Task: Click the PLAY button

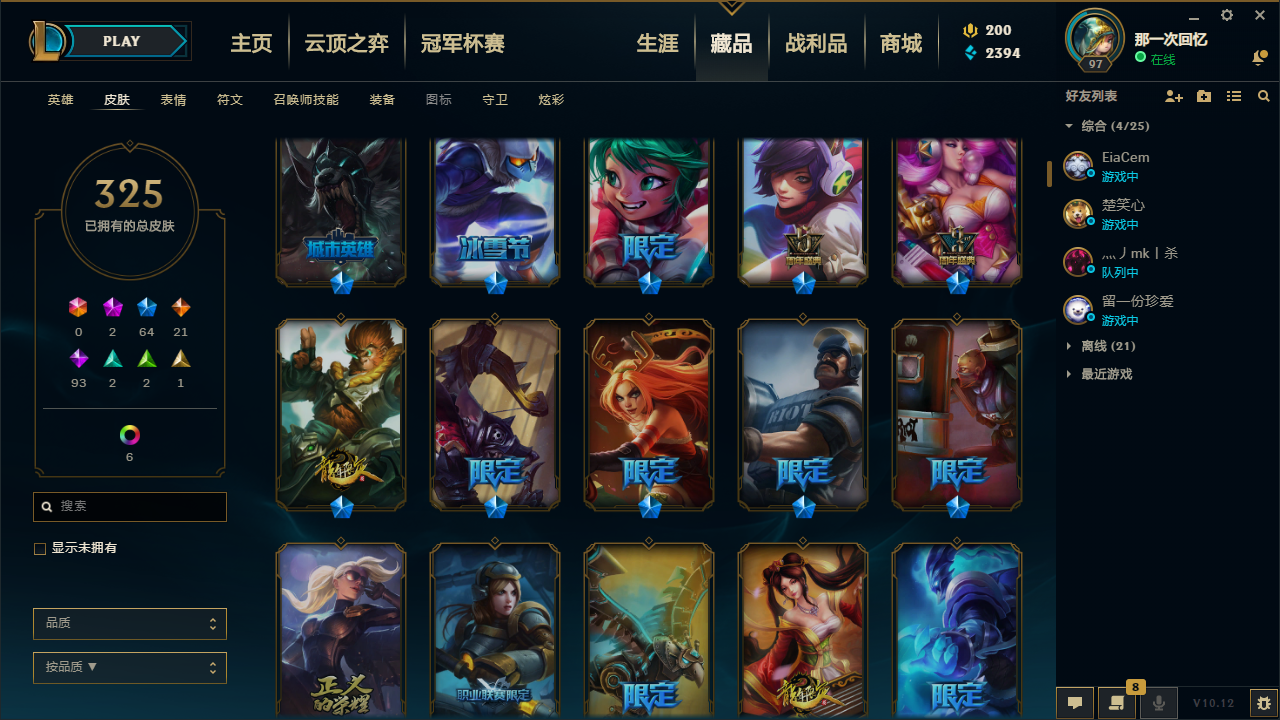Action: 121,41
